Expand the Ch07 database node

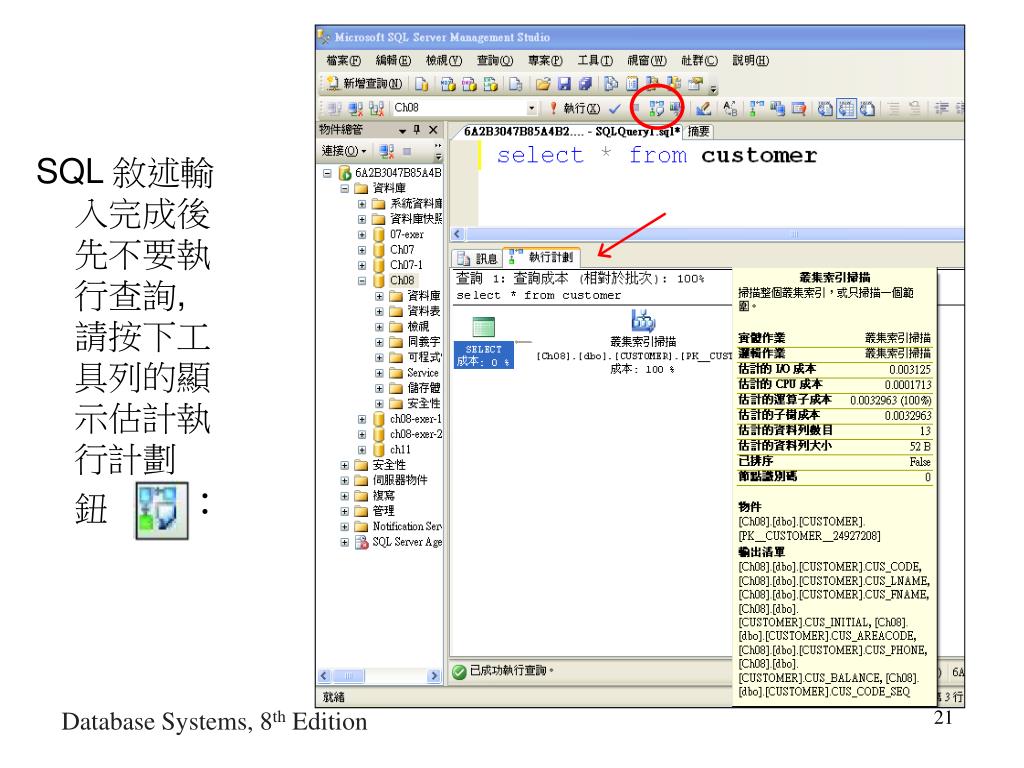coord(362,250)
